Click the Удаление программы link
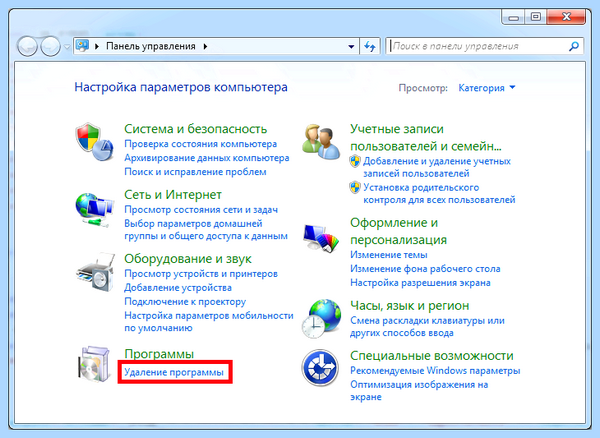The height and width of the screenshot is (438, 600). (174, 372)
